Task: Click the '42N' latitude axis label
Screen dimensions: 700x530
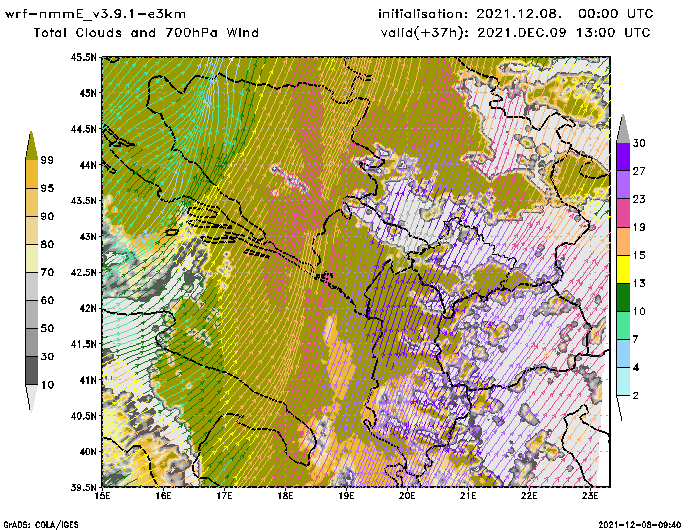Action: click(x=88, y=308)
